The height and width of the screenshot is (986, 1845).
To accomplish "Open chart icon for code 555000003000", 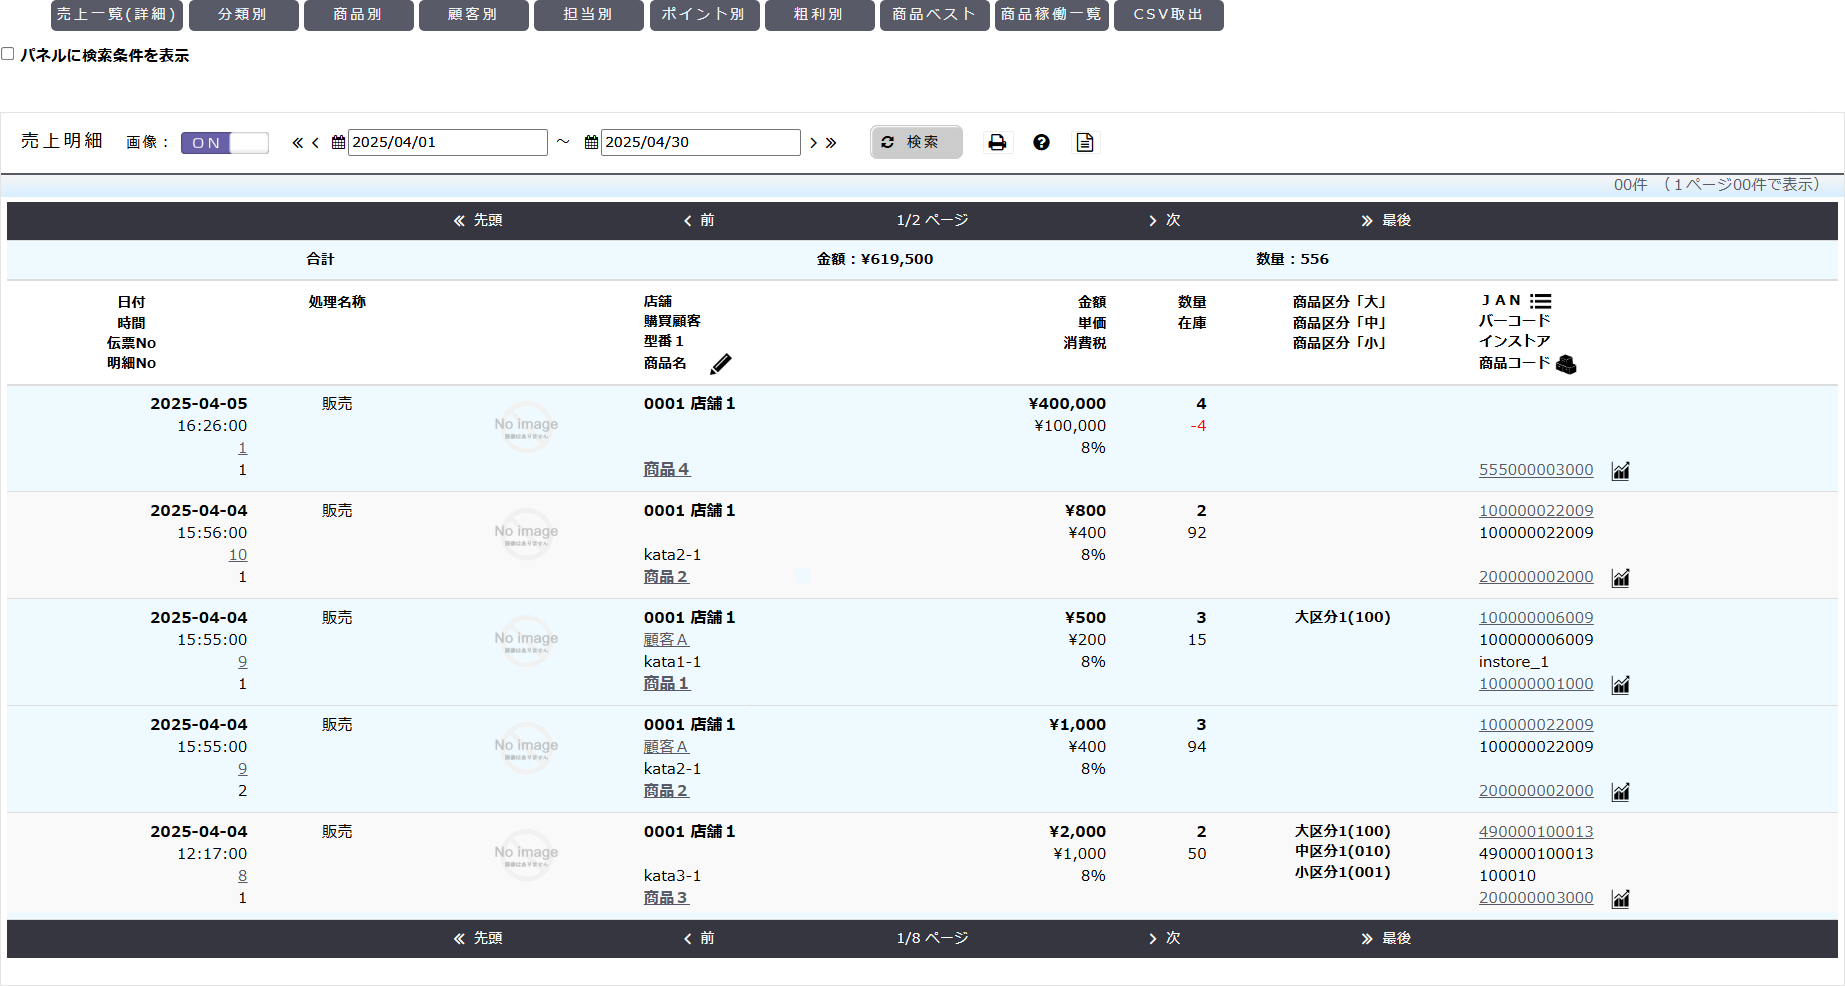I will (1621, 470).
